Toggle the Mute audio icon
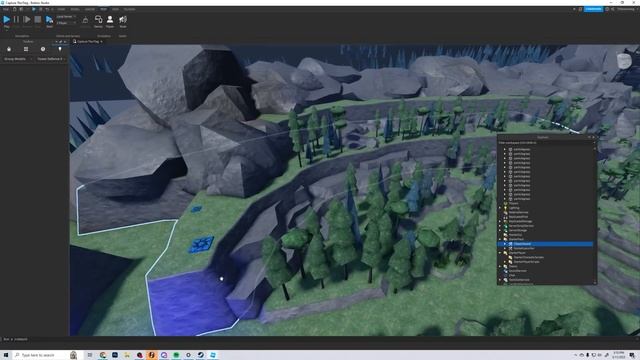 pos(123,21)
